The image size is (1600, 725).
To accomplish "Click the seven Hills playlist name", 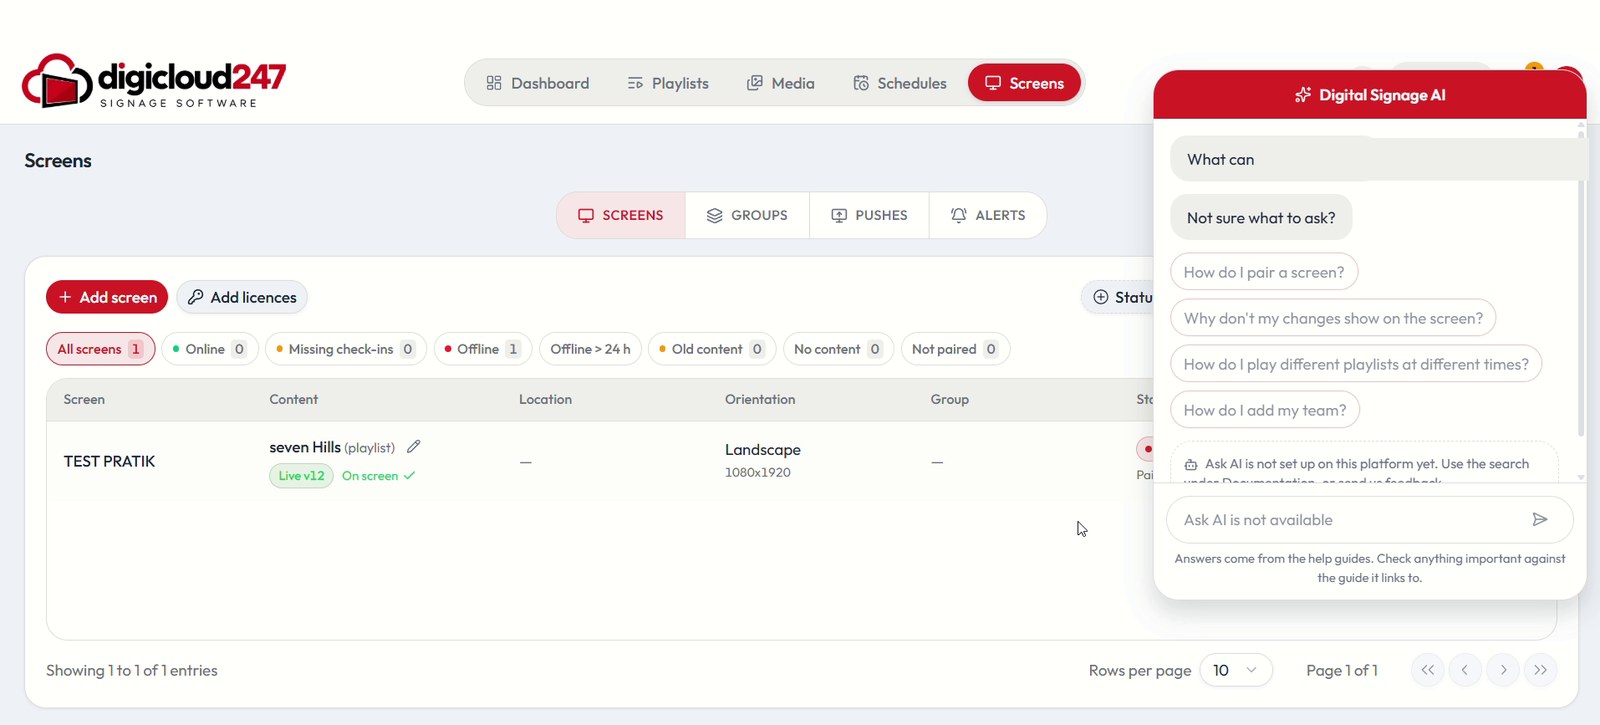I will click(x=305, y=447).
